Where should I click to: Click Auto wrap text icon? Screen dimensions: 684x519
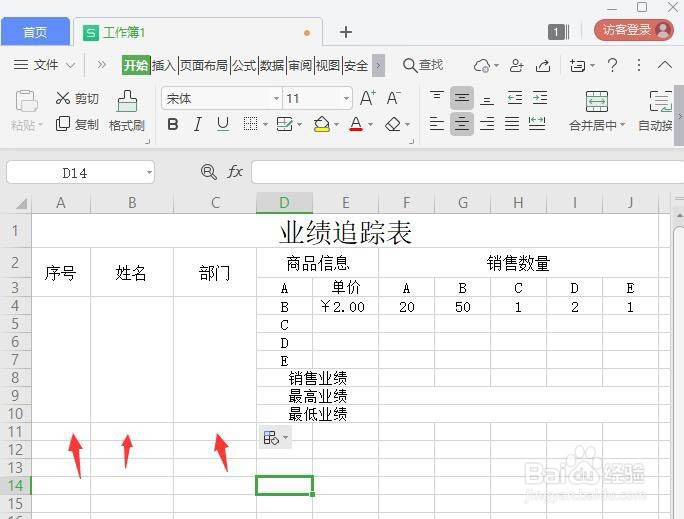pos(660,101)
